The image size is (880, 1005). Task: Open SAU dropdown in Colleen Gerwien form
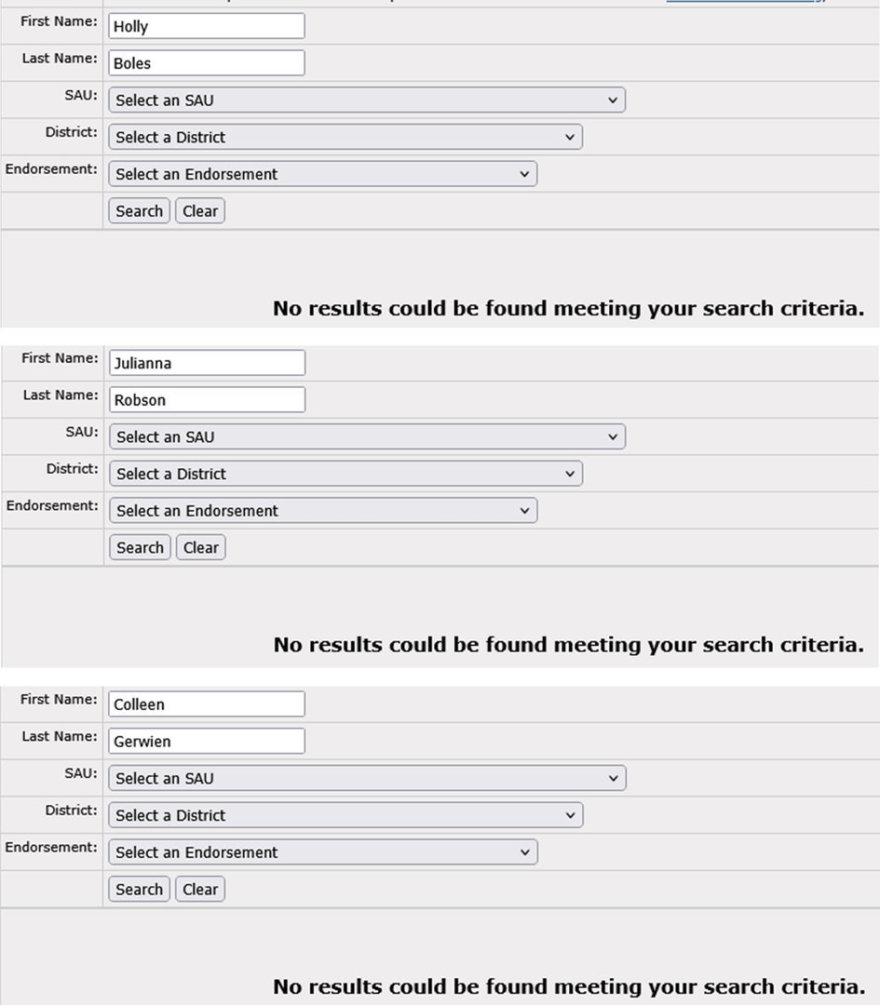point(367,778)
